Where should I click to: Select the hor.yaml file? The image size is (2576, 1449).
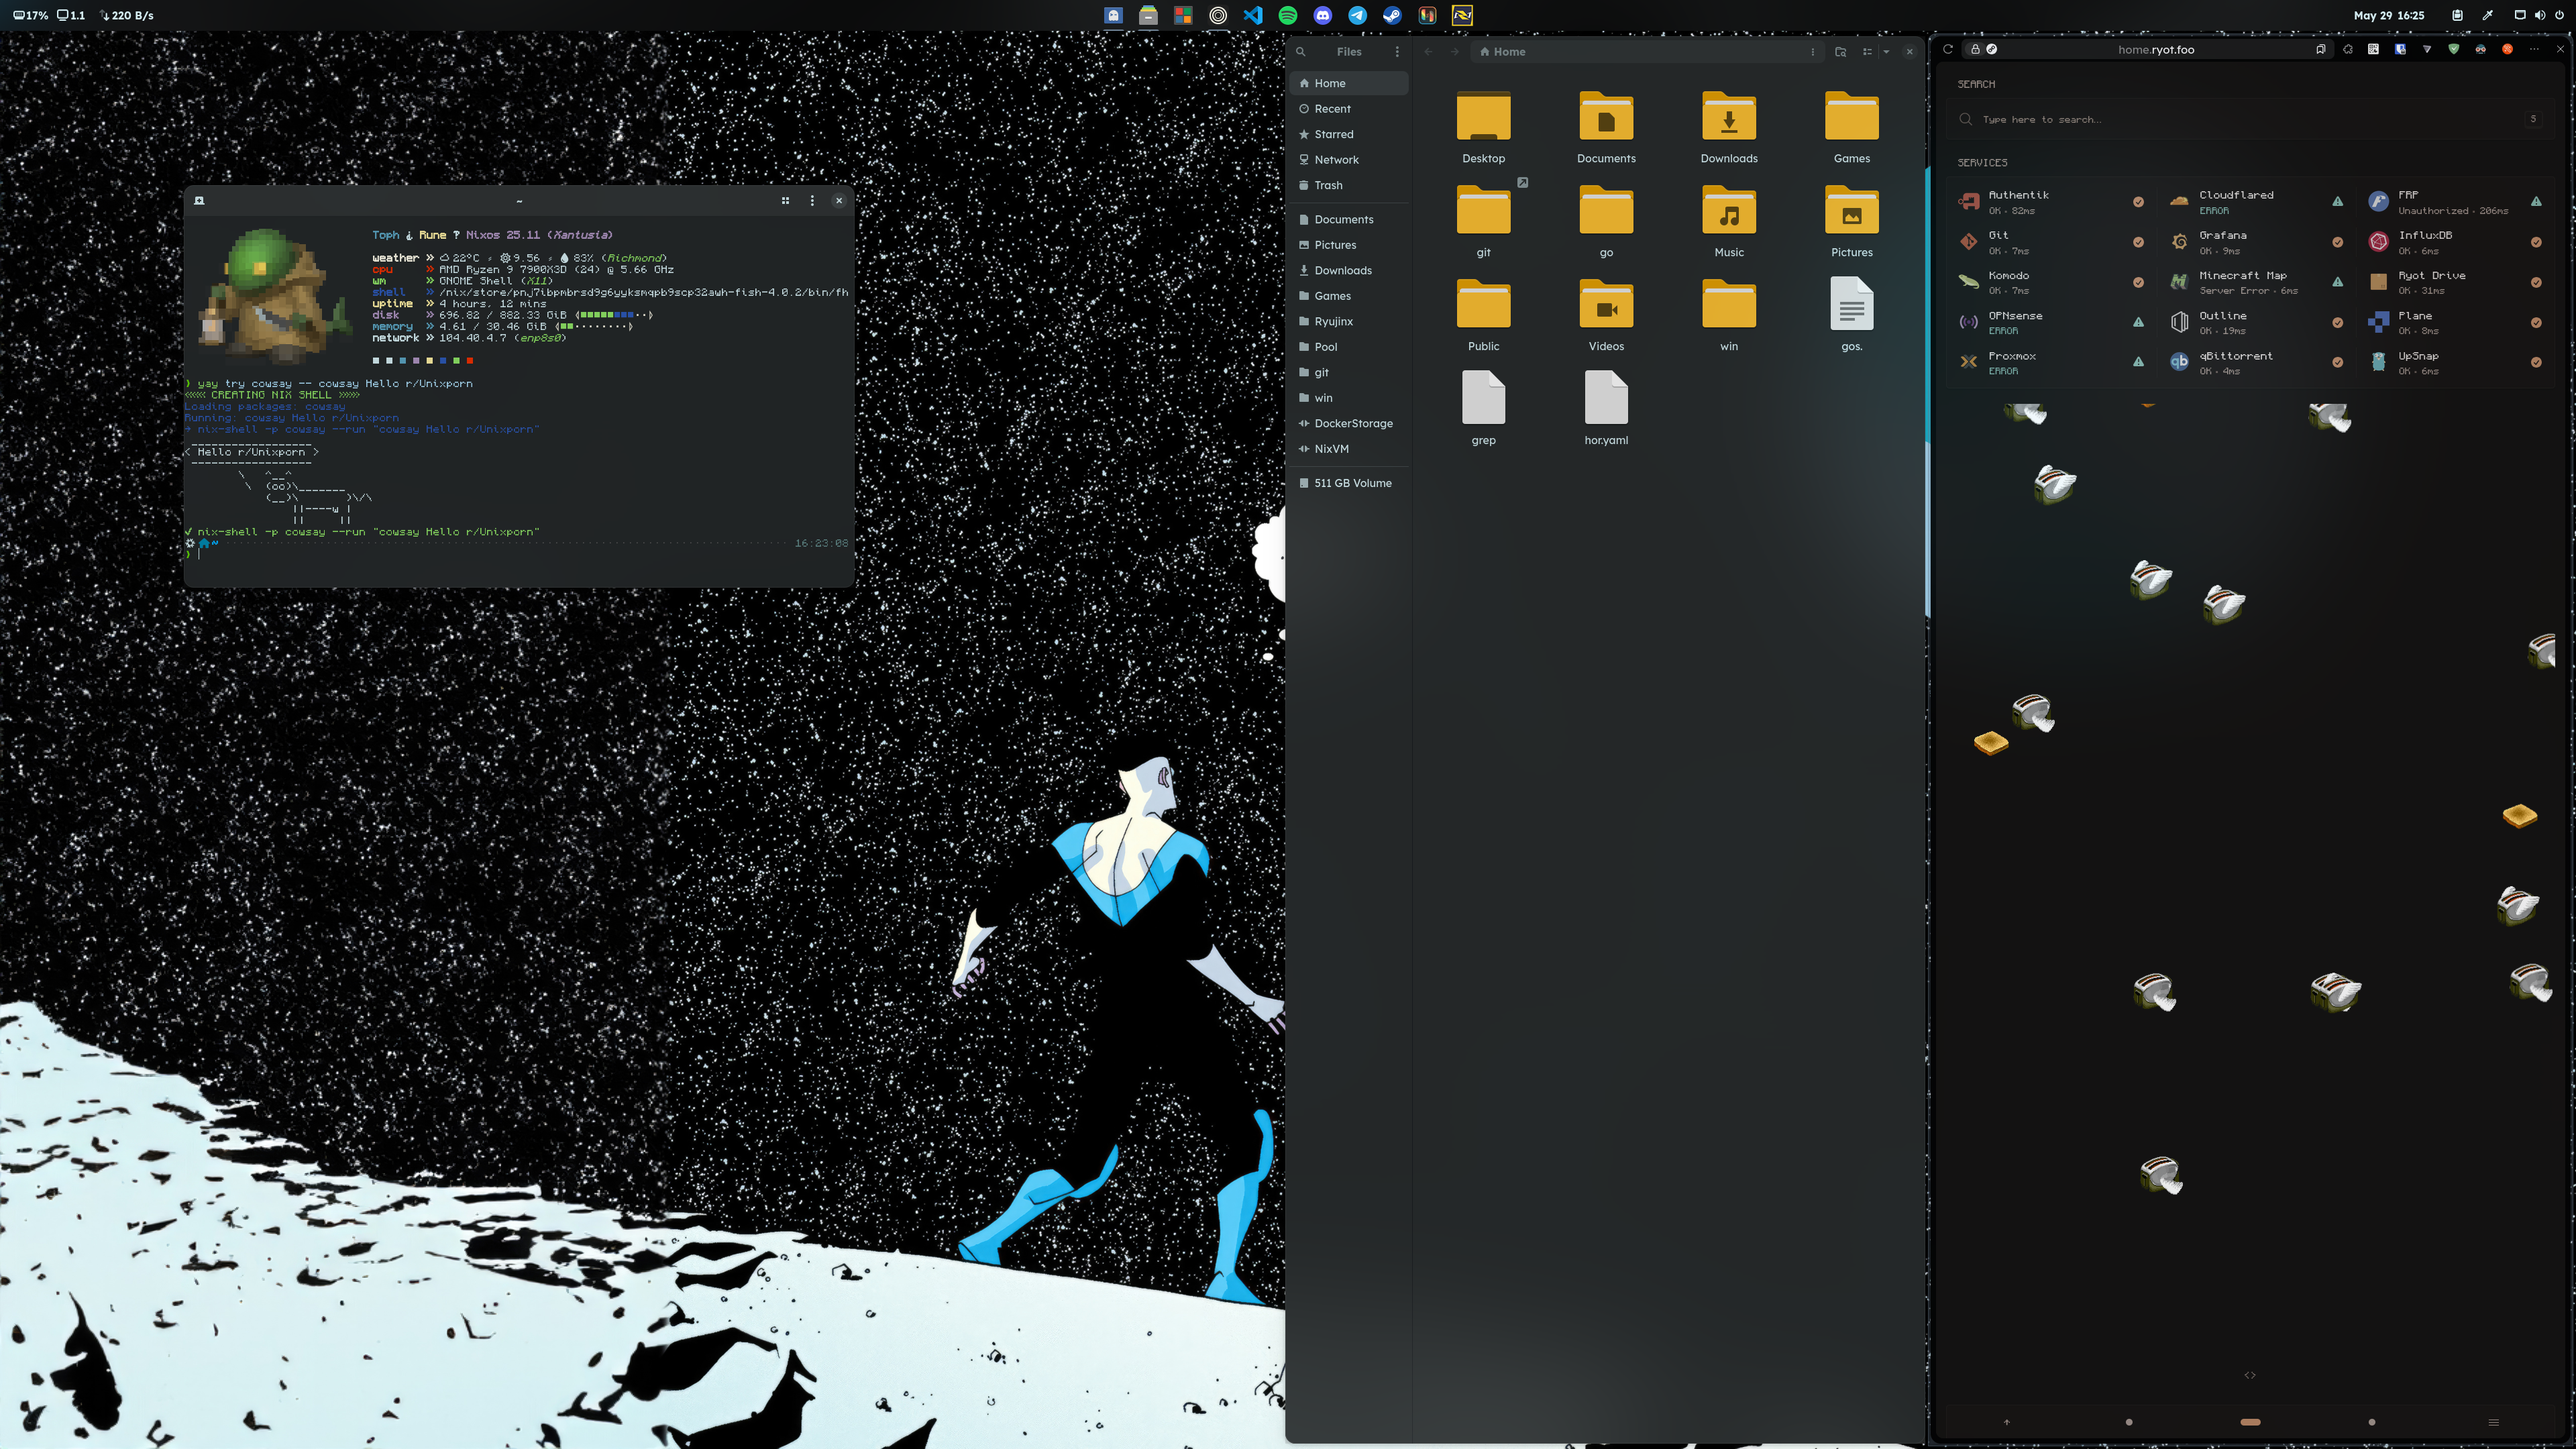tap(1606, 398)
